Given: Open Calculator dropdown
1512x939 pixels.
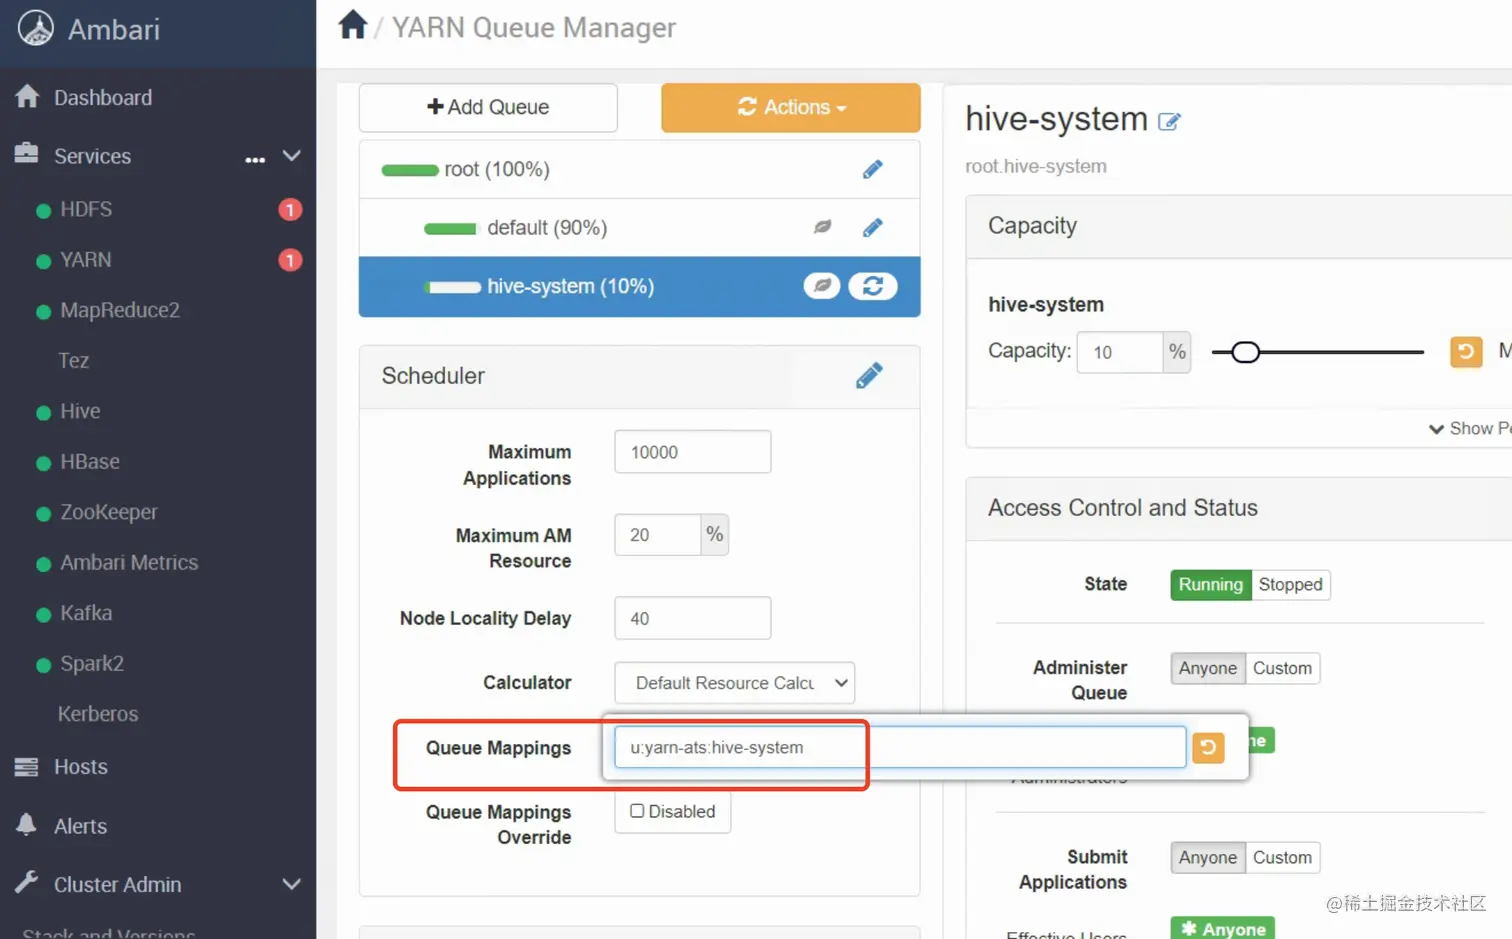Looking at the screenshot, I should [735, 683].
